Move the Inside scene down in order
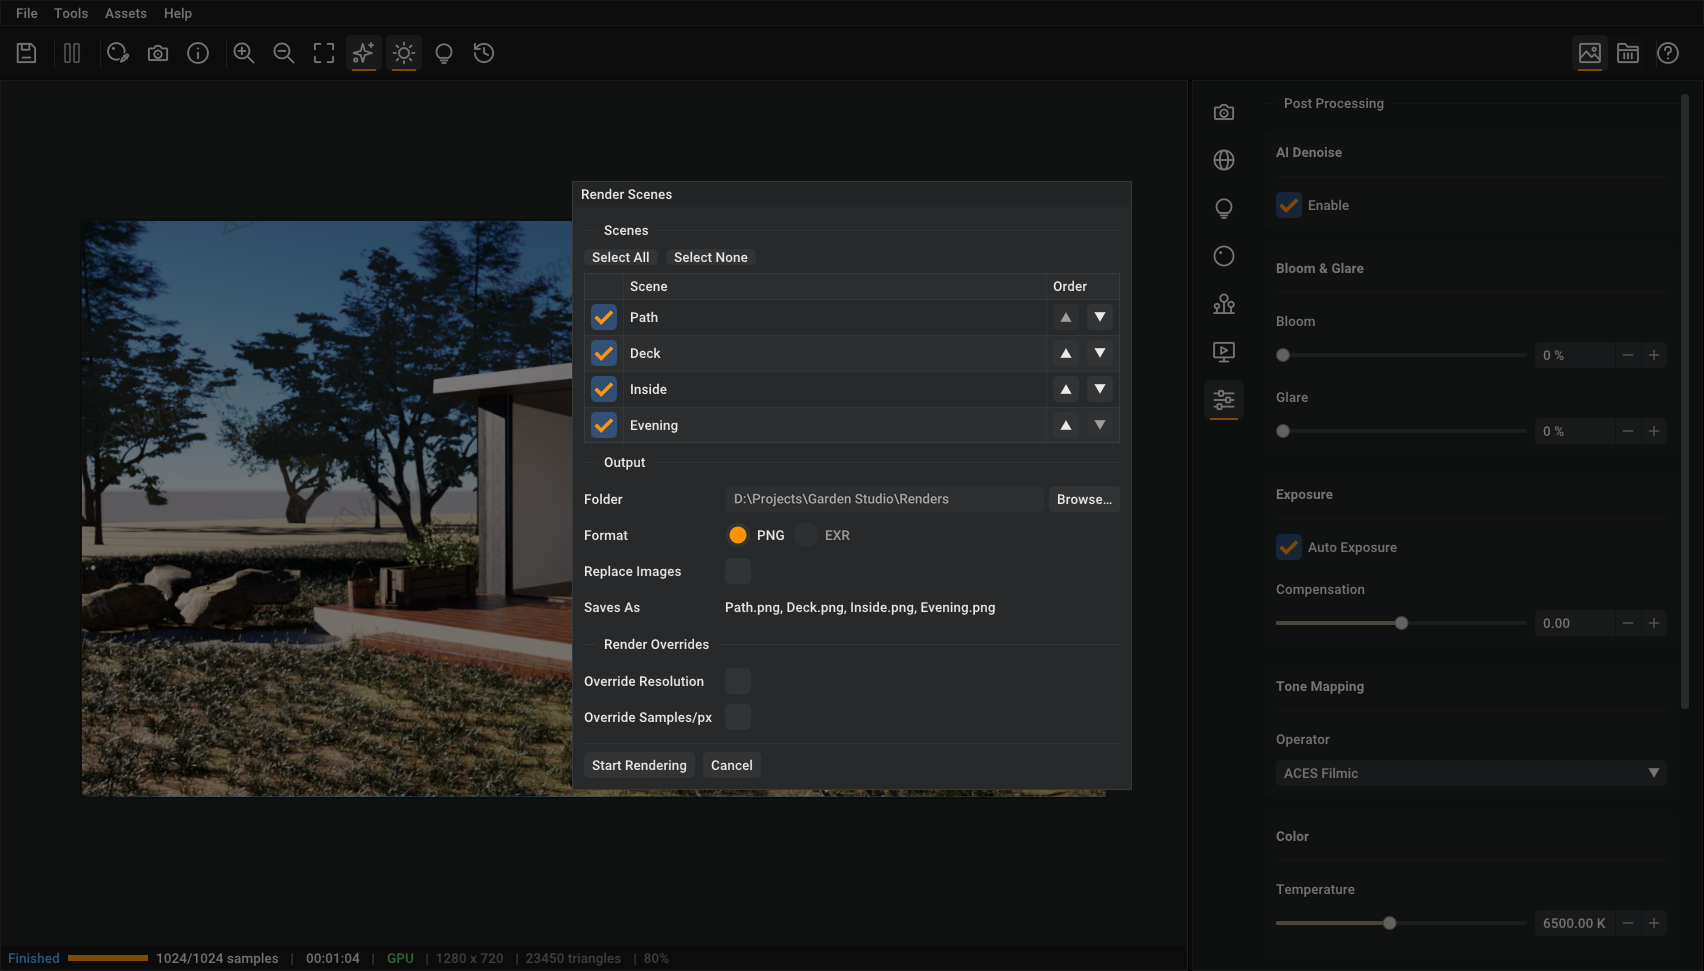The width and height of the screenshot is (1704, 971). [1100, 389]
